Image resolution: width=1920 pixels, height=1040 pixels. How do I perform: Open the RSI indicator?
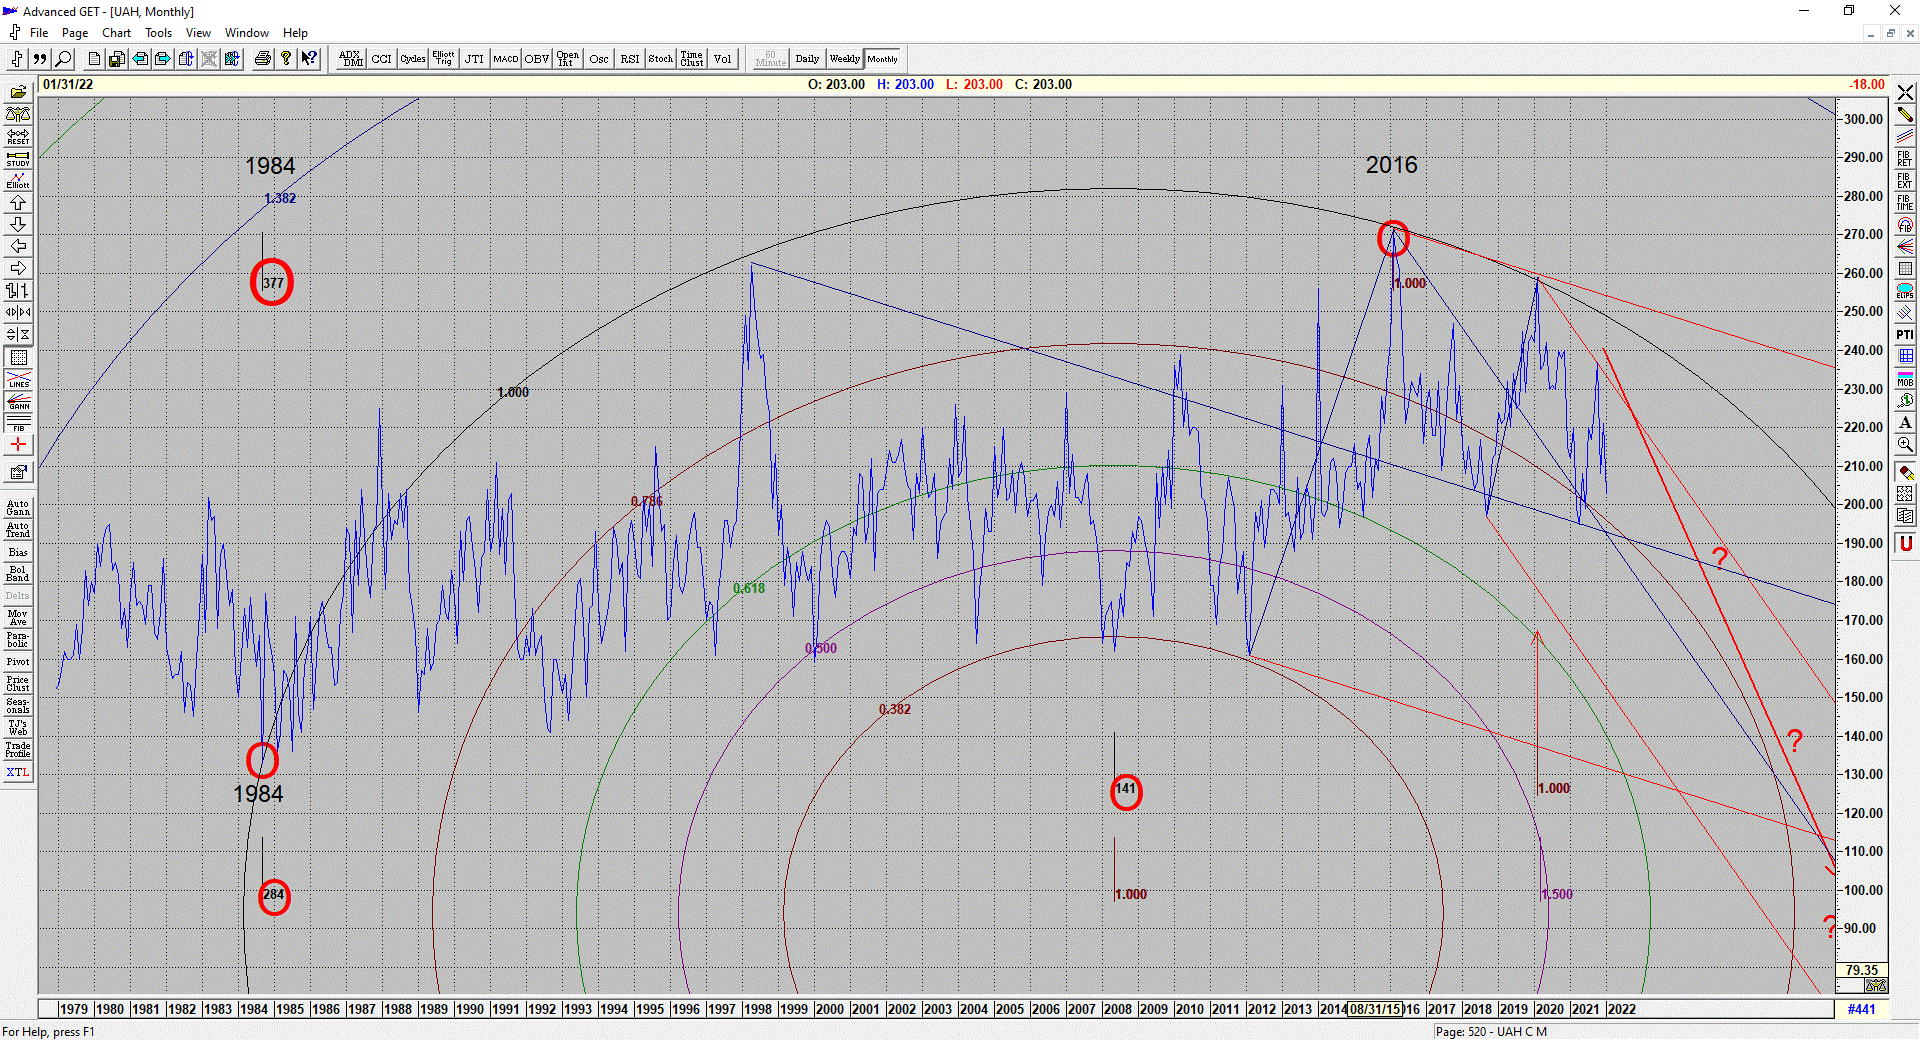629,59
